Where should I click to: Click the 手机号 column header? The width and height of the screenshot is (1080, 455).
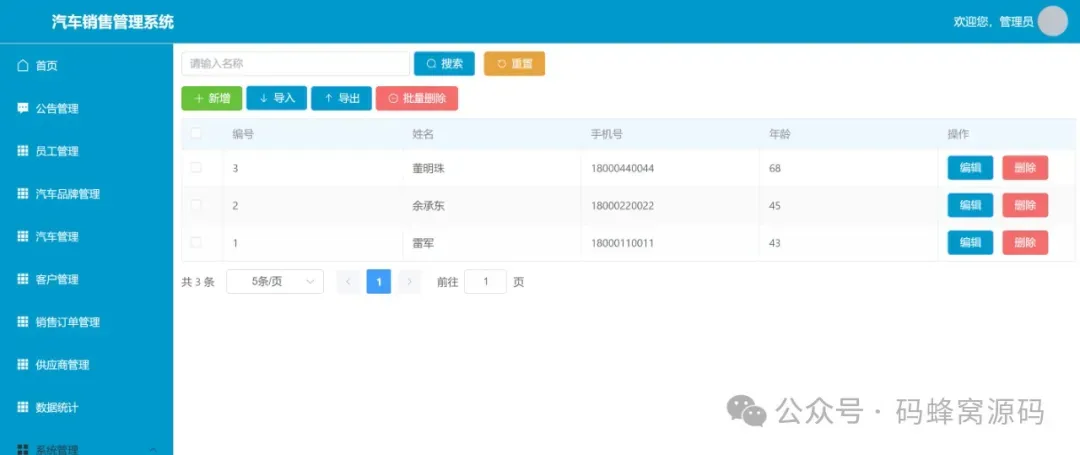coord(607,134)
